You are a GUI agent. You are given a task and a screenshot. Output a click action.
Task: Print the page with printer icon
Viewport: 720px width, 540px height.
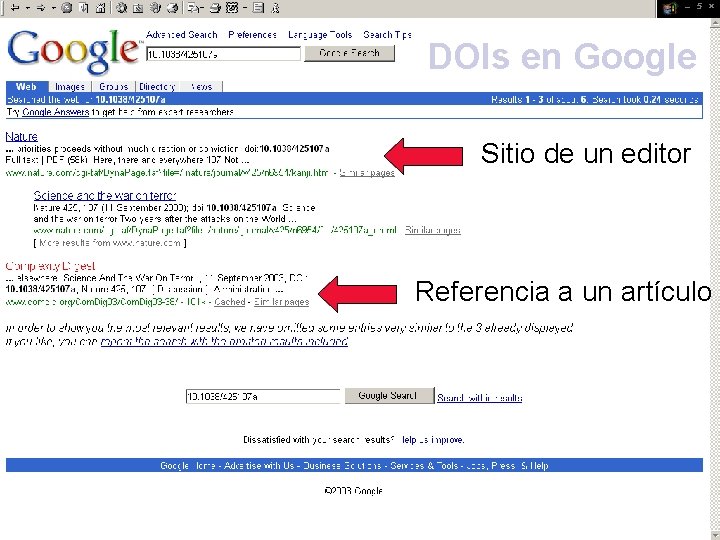point(215,7)
